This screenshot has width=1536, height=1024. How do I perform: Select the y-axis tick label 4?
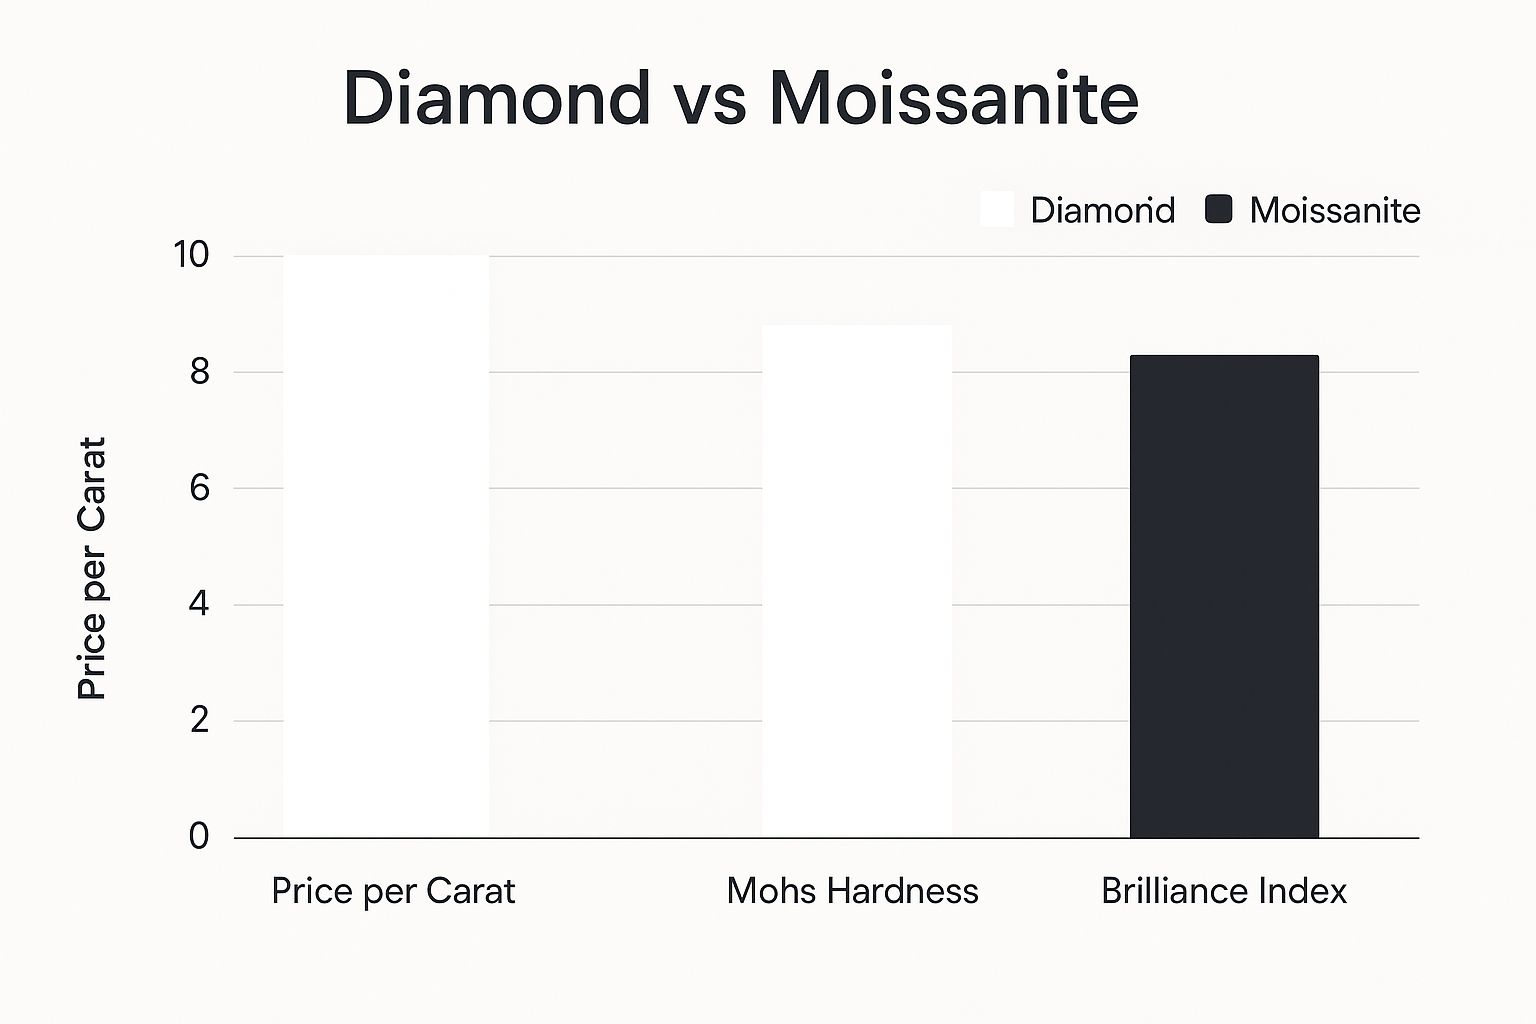pyautogui.click(x=199, y=604)
